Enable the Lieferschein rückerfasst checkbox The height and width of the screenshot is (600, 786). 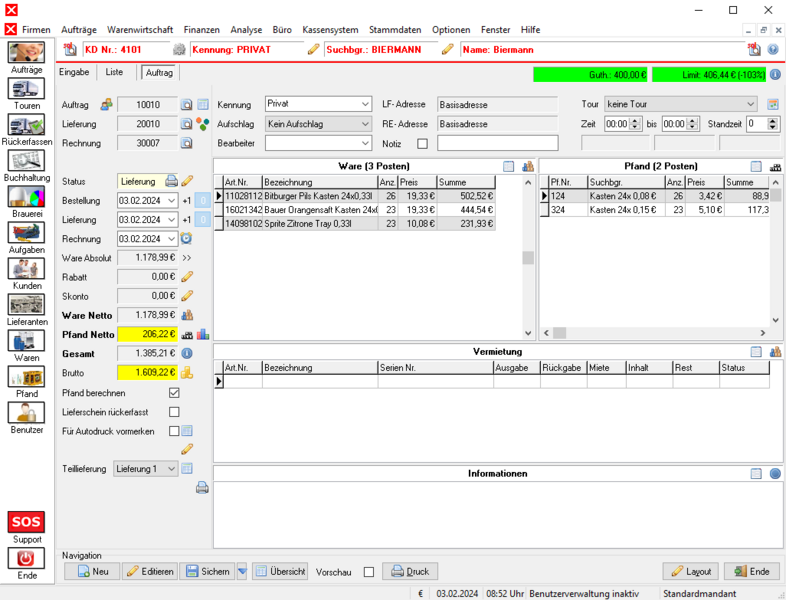[174, 411]
